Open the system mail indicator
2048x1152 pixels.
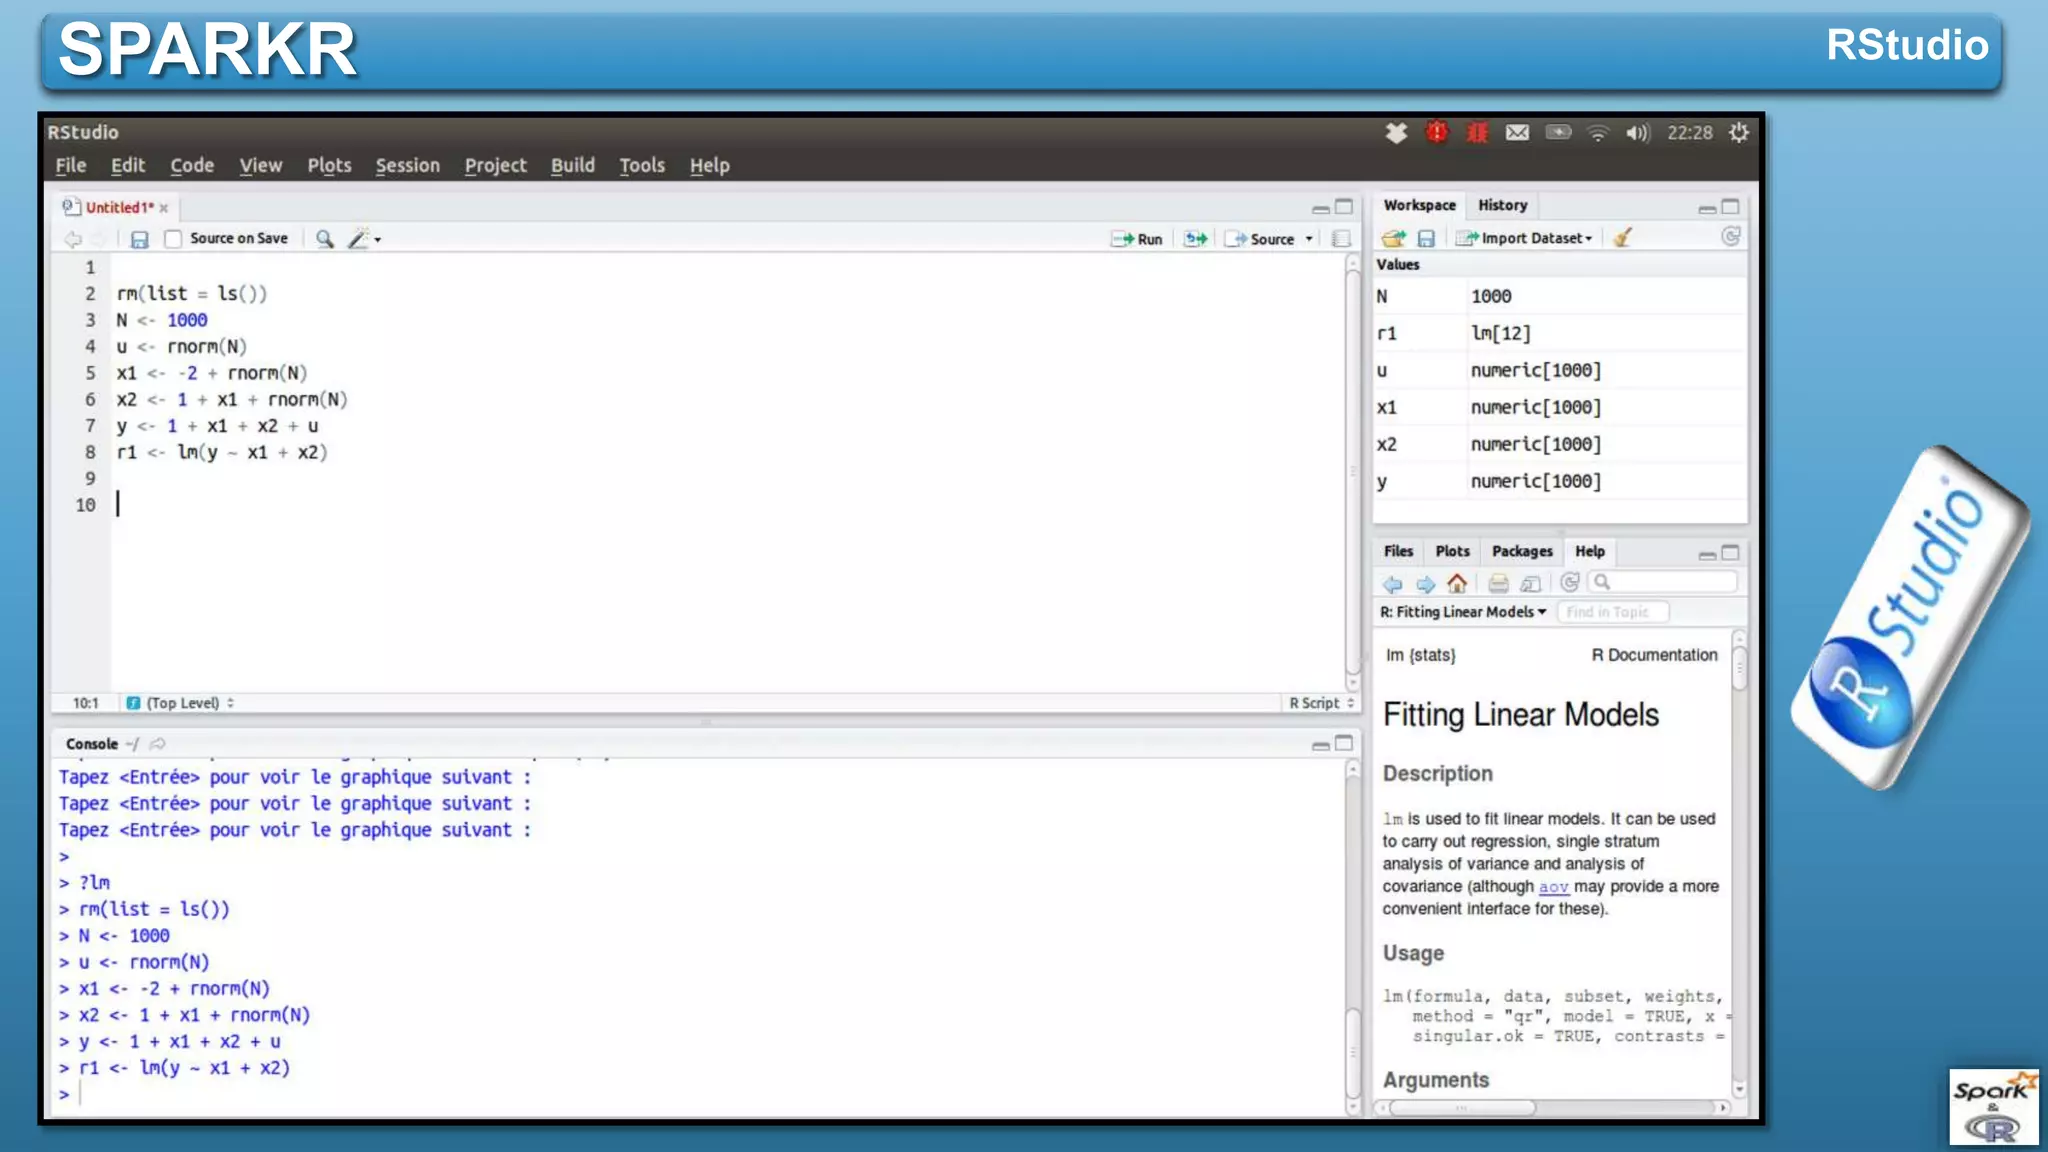pyautogui.click(x=1517, y=132)
